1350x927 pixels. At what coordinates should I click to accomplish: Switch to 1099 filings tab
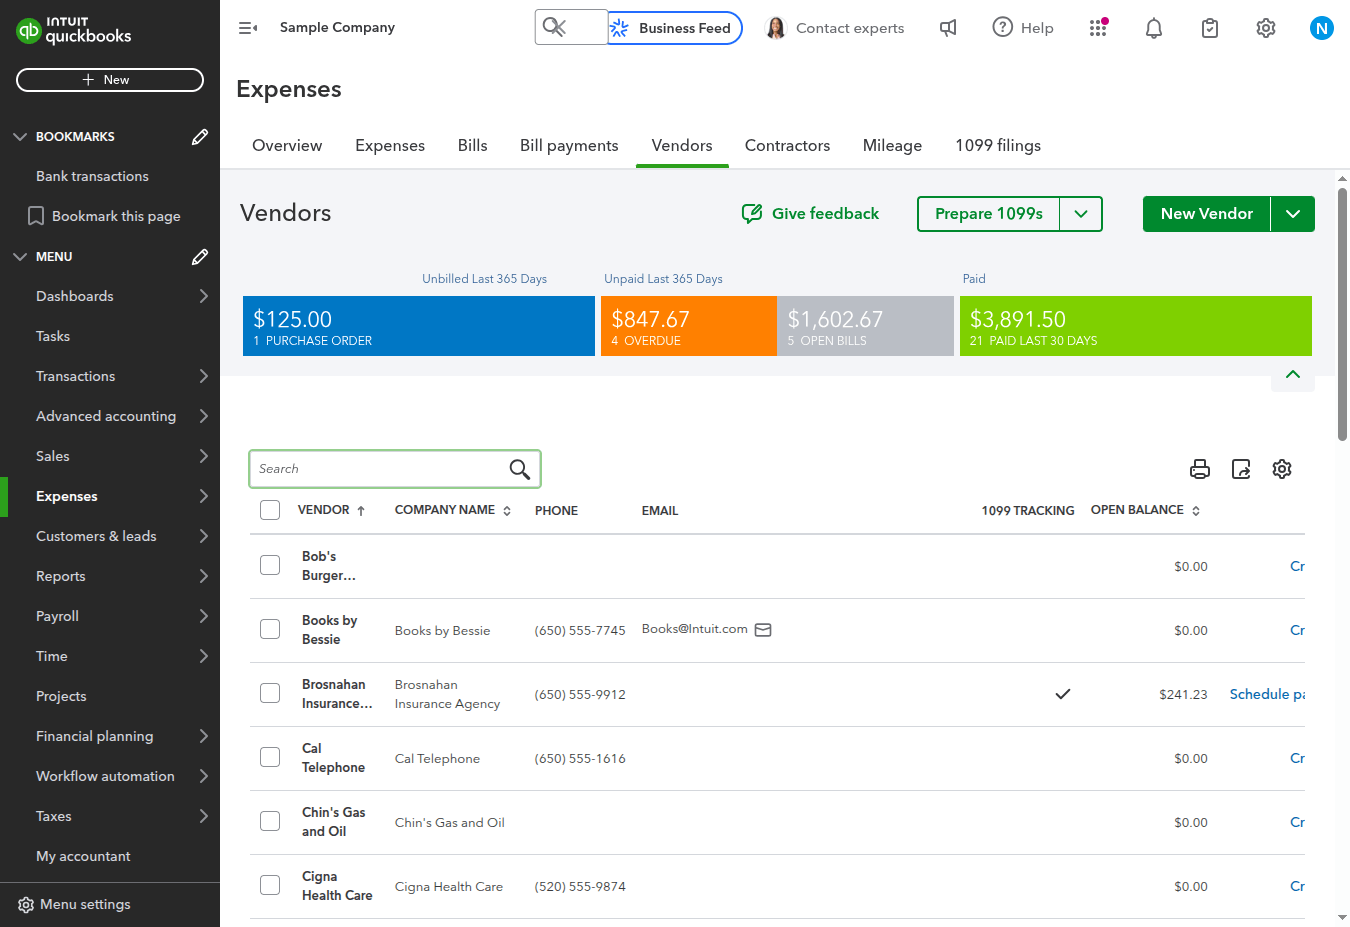[x=998, y=146]
